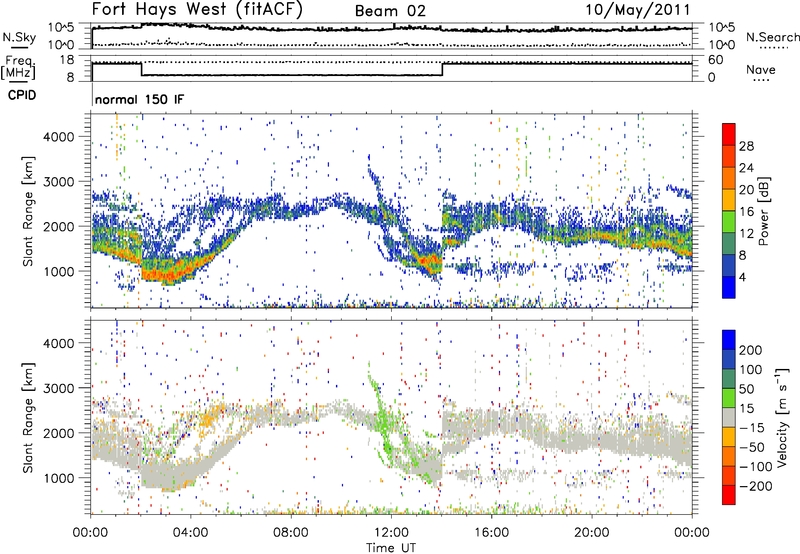Click the velocity panel 'Slant Range [km]' label
Viewport: 800px width, 554px height.
28,417
